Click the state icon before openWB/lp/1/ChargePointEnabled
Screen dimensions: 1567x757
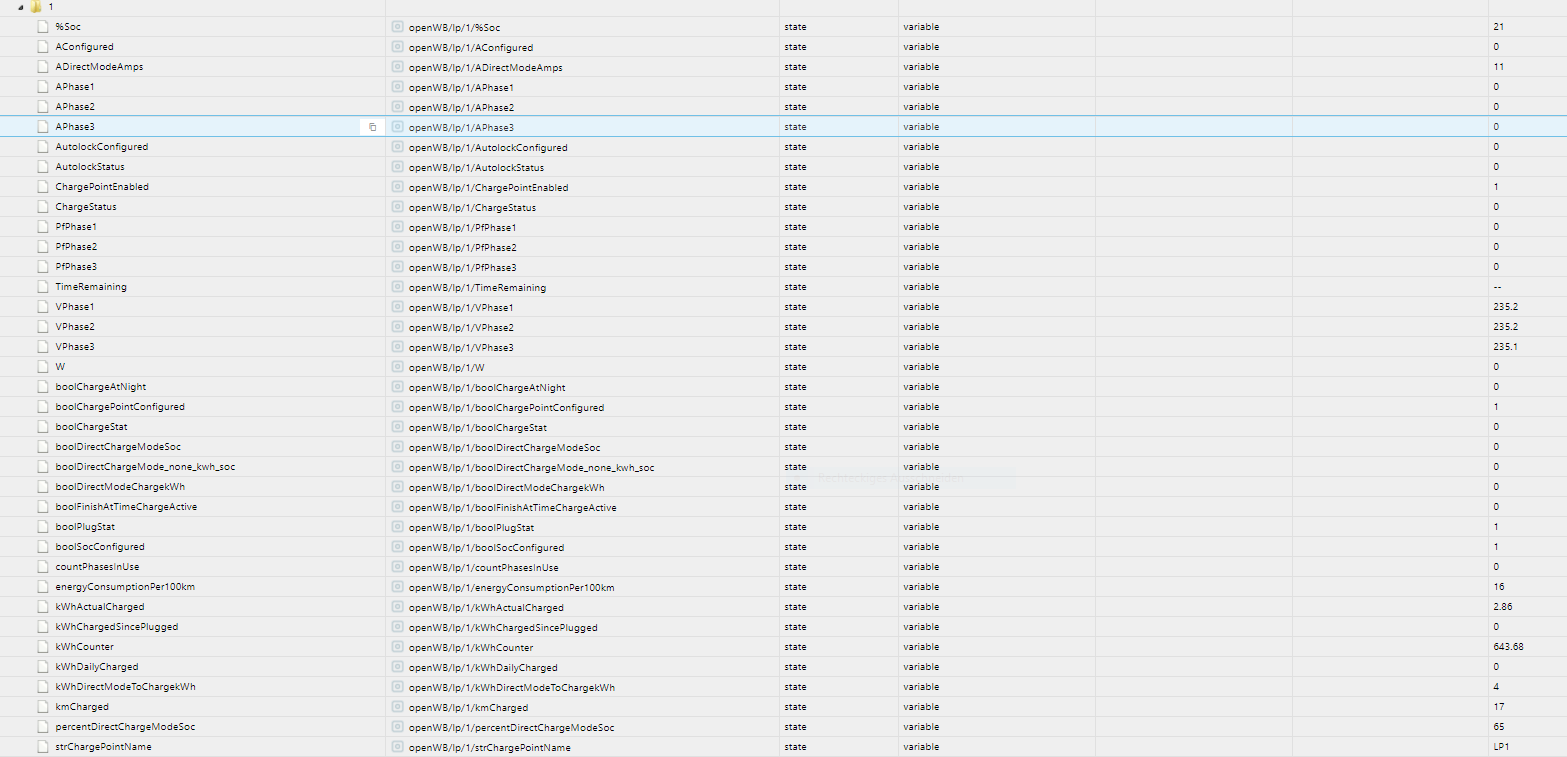[397, 187]
